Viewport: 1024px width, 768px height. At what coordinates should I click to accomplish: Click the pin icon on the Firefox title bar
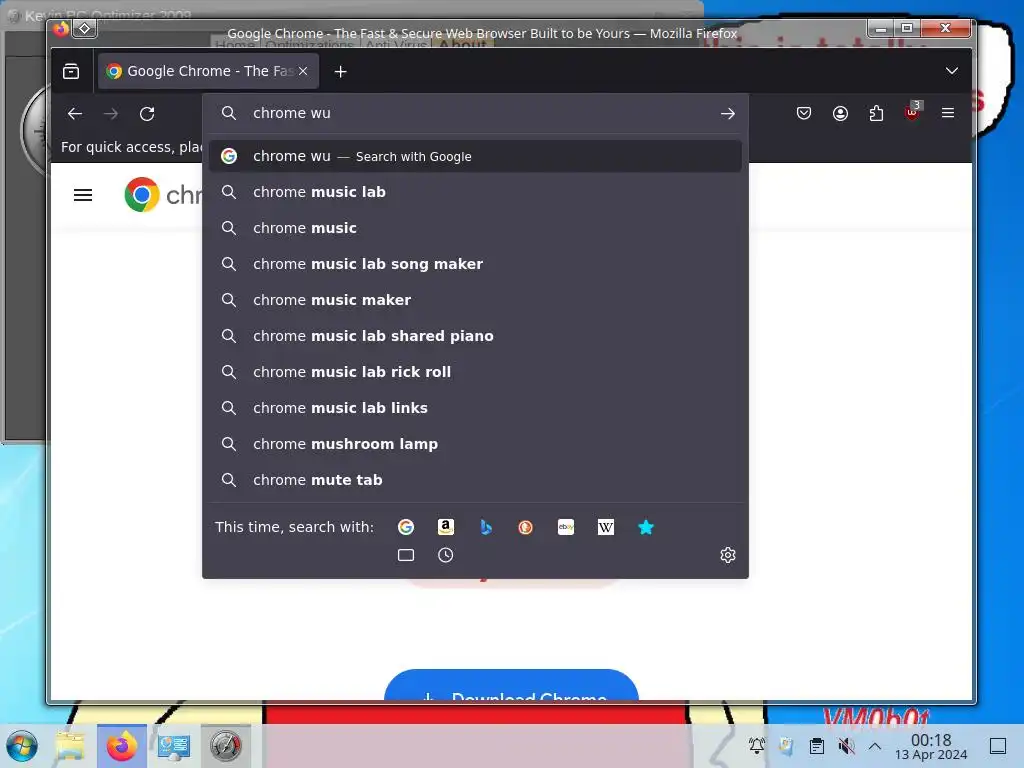point(85,28)
